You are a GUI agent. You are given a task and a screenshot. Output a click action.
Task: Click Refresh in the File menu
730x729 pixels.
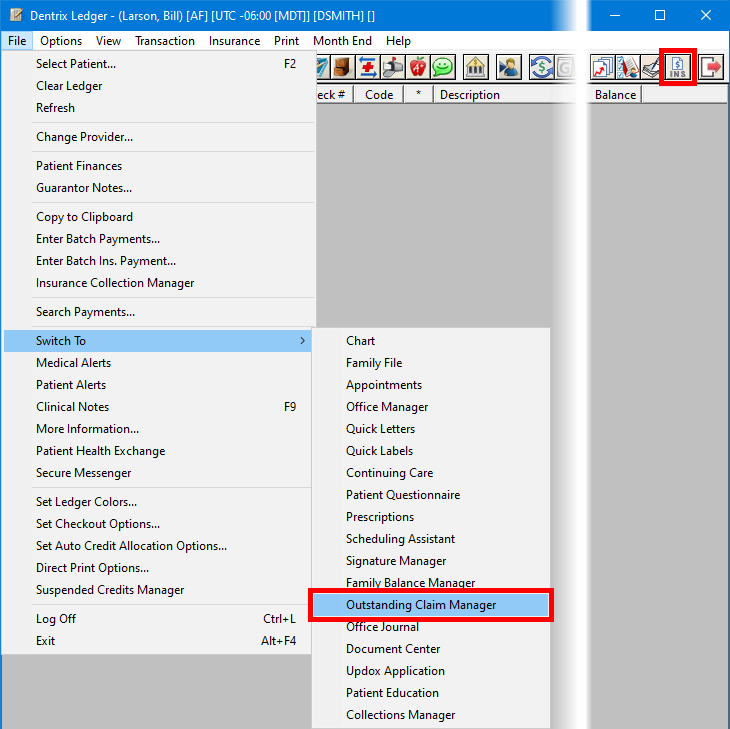157,108
